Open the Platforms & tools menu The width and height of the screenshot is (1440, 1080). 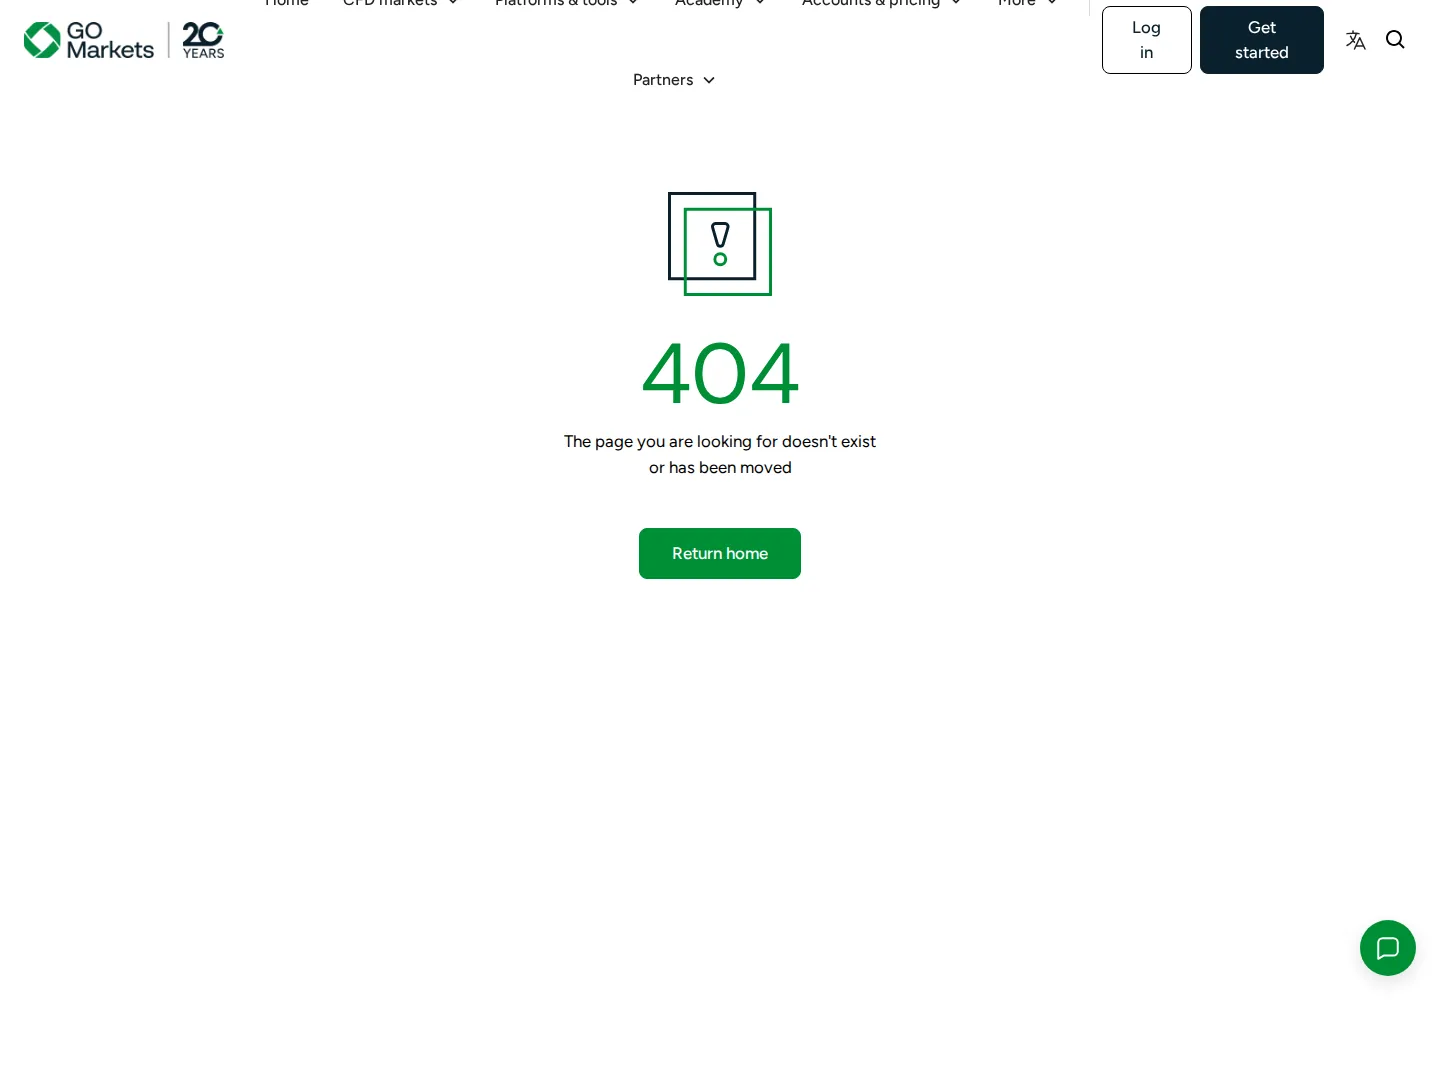(x=566, y=3)
